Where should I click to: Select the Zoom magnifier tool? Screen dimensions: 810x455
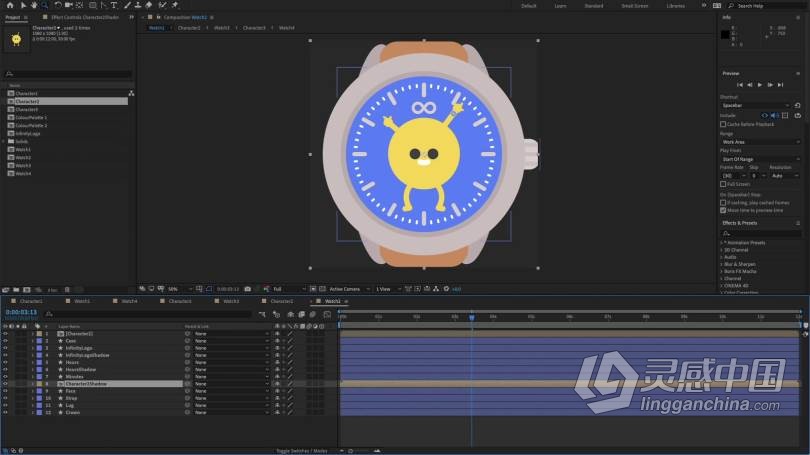(44, 5)
